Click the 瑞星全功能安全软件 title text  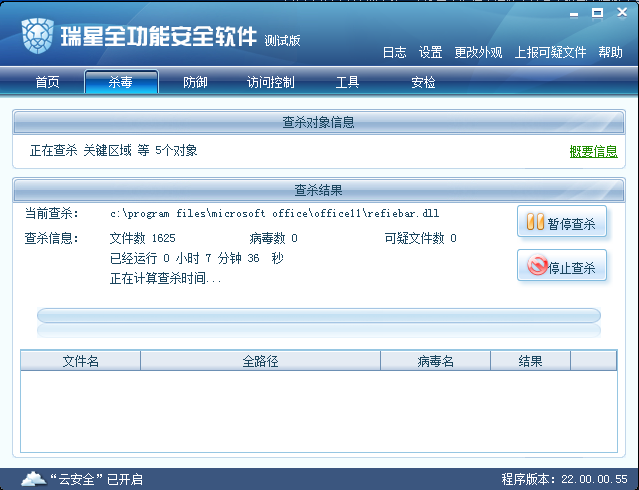[x=159, y=36]
